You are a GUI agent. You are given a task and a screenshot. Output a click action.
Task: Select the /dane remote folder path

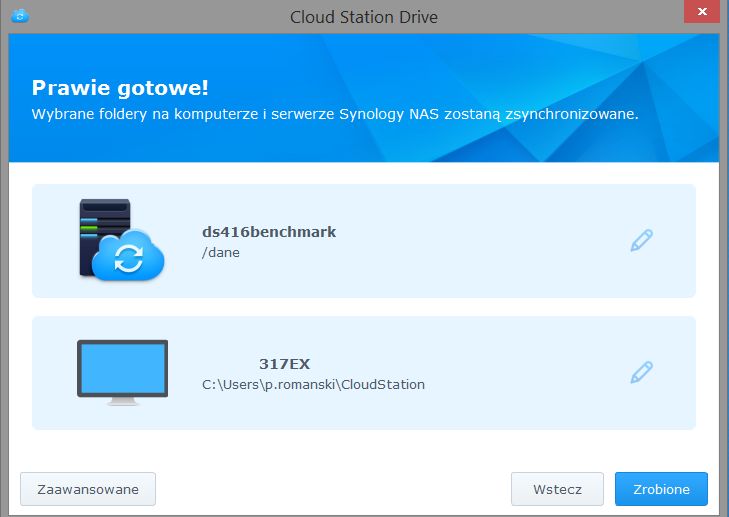click(221, 252)
